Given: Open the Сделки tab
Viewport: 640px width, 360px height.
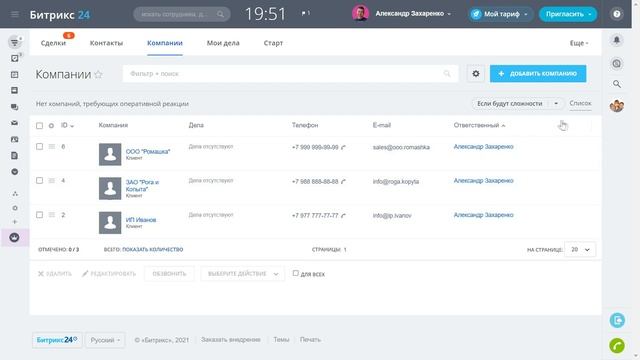Looking at the screenshot, I should pos(53,43).
